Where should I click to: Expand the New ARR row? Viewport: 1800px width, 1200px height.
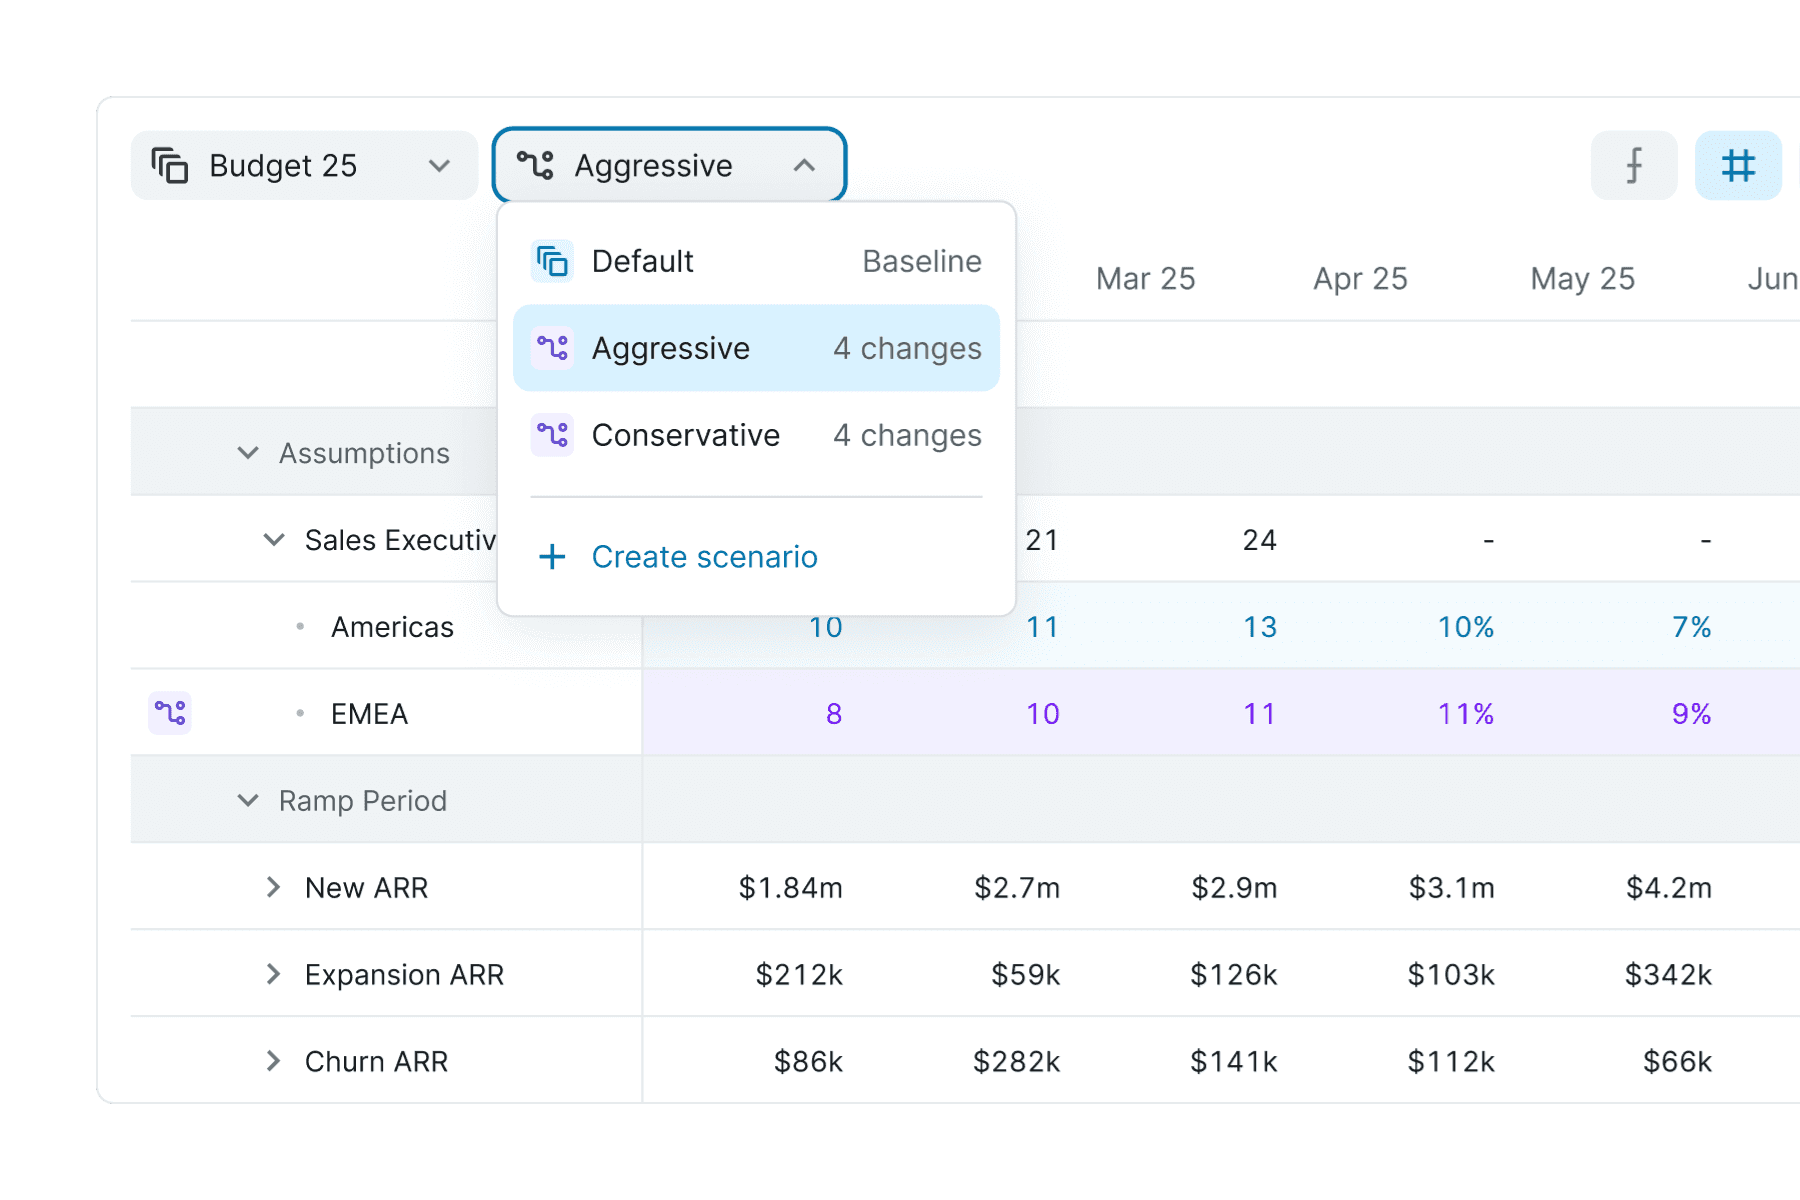(273, 887)
